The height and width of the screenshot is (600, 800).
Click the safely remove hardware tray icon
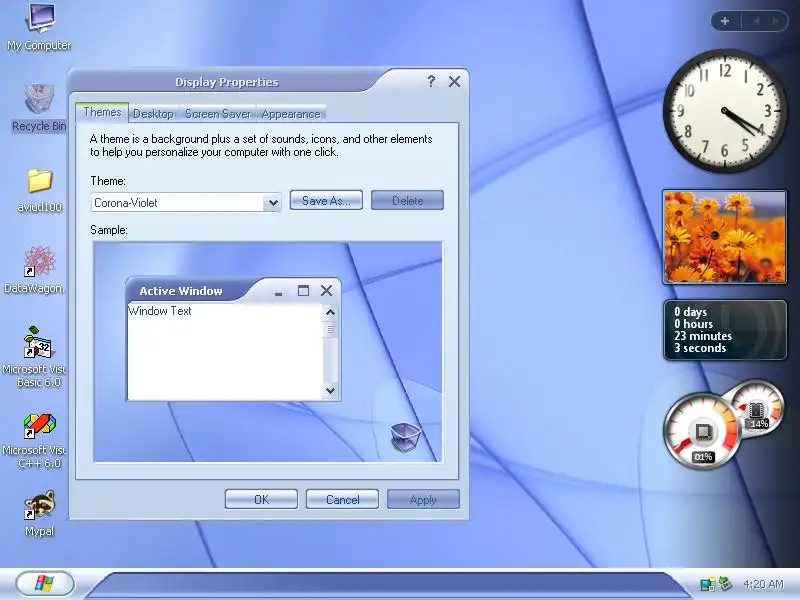(x=725, y=583)
